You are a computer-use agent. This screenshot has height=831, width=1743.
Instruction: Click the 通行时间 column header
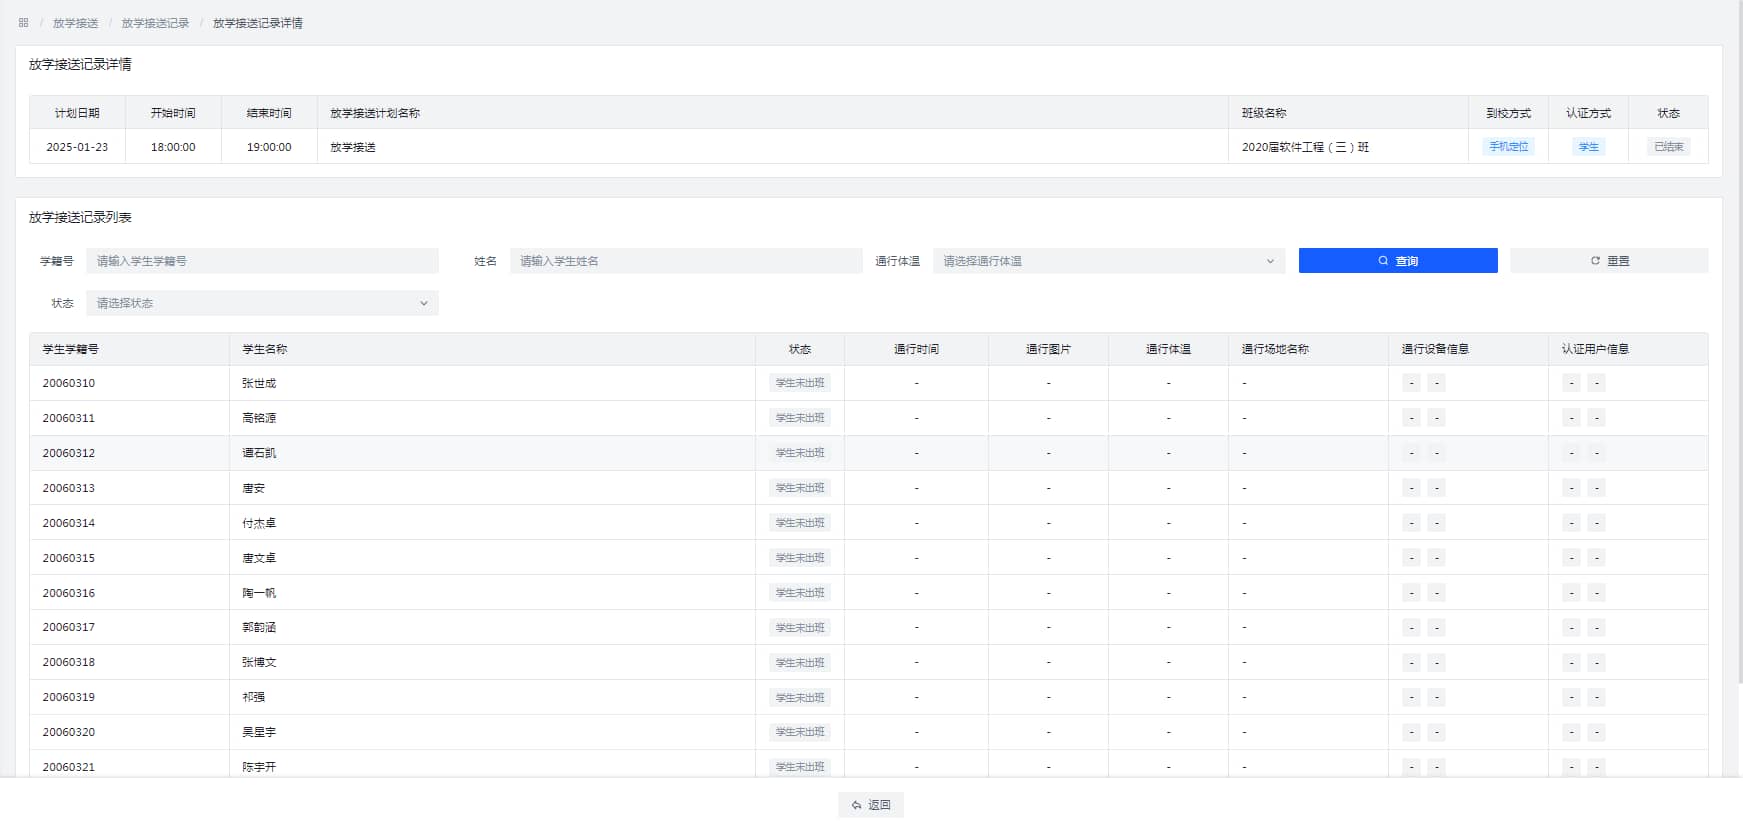click(916, 349)
